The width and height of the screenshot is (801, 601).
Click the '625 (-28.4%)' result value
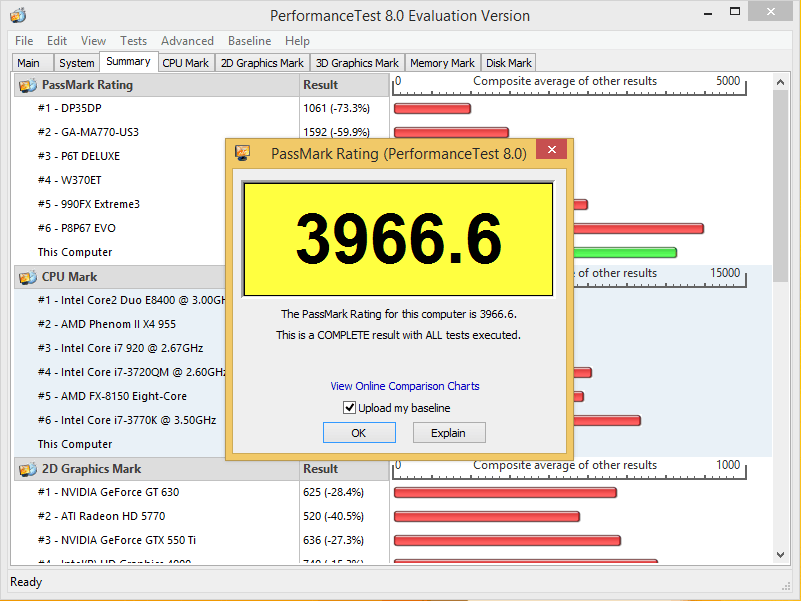pyautogui.click(x=333, y=493)
